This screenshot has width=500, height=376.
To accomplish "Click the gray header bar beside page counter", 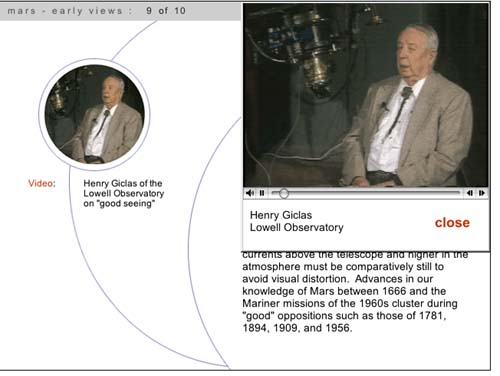I will pos(213,11).
